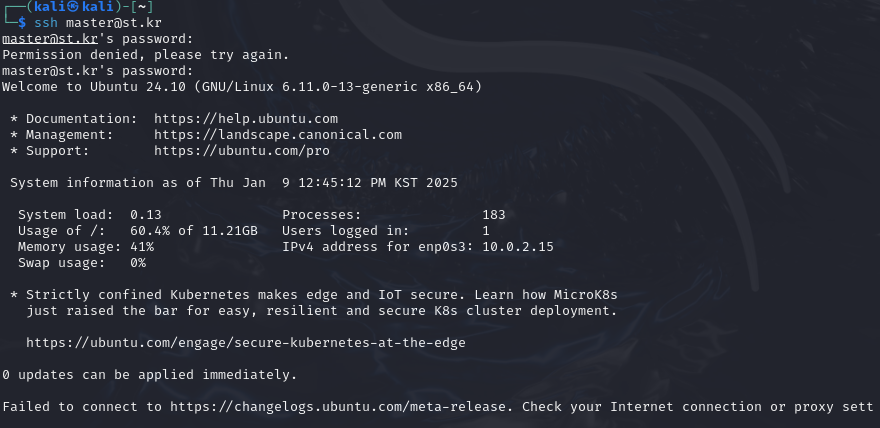The height and width of the screenshot is (428, 880).
Task: Open the landscape.canonical.com management link
Action: 278,135
